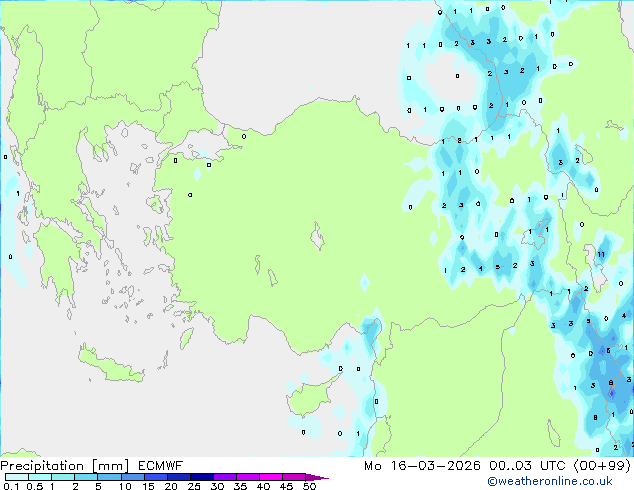Click the 0.5–1 mm legend swatch
Image resolution: width=634 pixels, height=490 pixels.
(40, 477)
